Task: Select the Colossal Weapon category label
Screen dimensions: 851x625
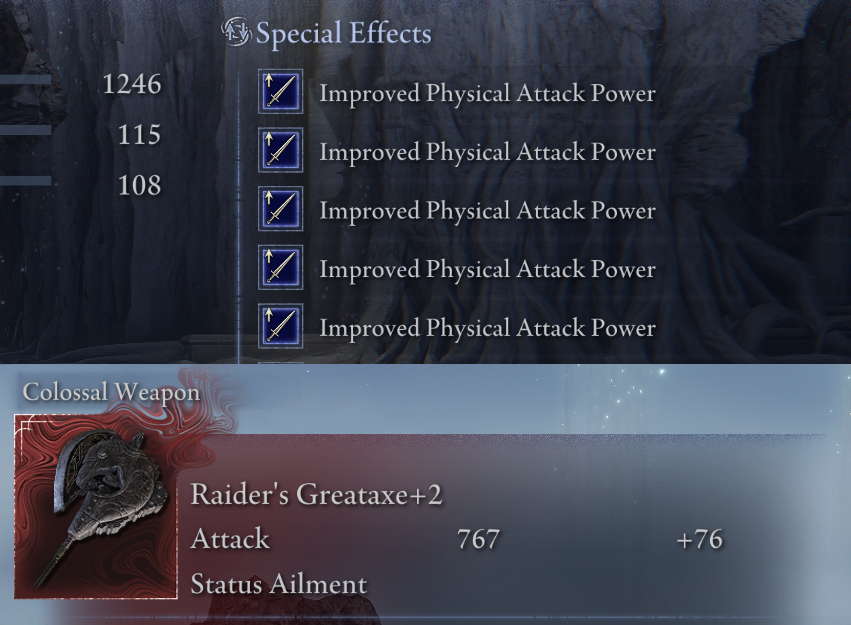Action: pyautogui.click(x=111, y=392)
